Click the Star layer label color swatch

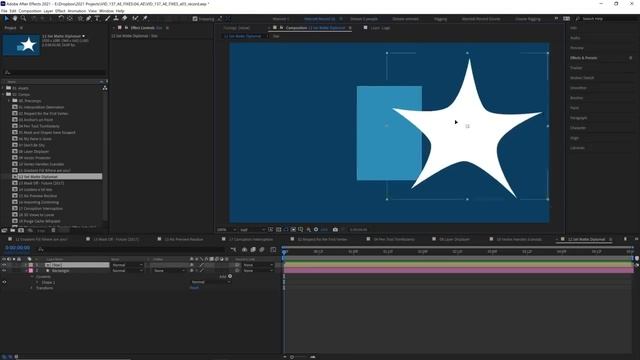click(31, 265)
